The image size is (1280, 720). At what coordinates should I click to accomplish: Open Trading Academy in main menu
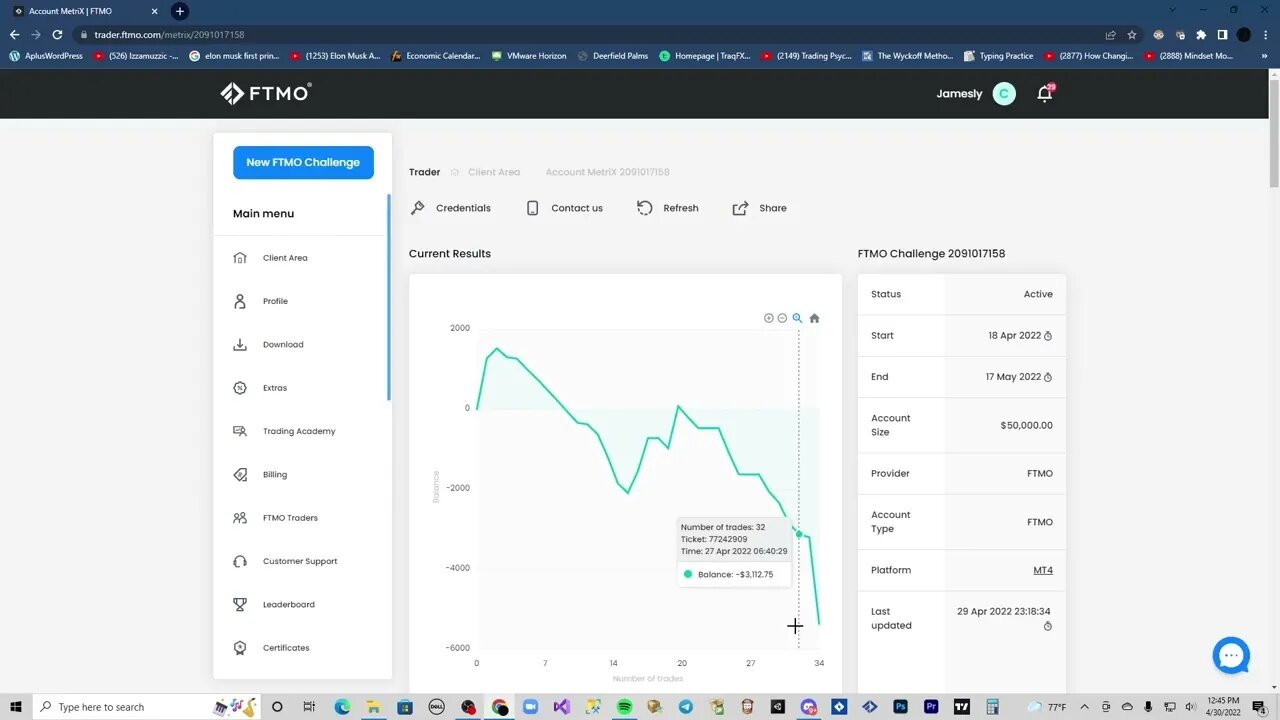(299, 431)
